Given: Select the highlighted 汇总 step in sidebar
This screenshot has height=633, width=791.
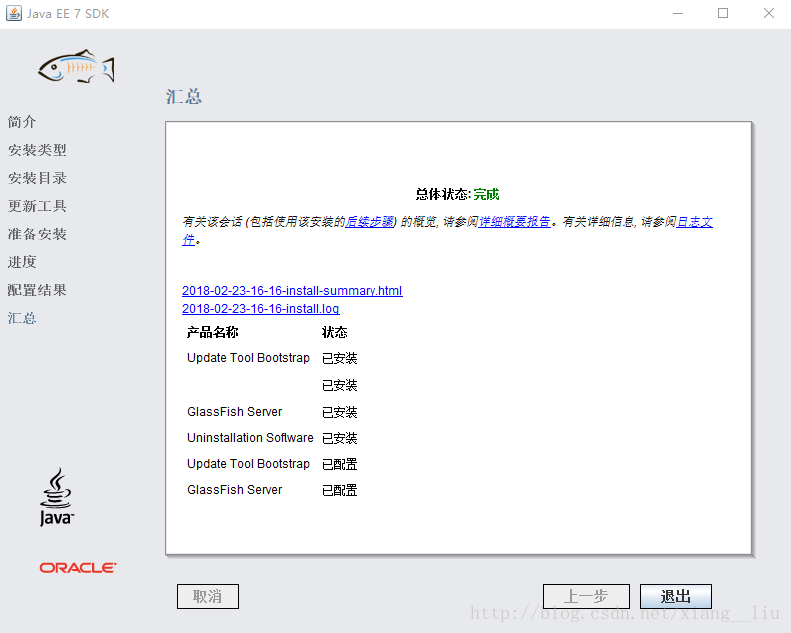Looking at the screenshot, I should pos(22,318).
